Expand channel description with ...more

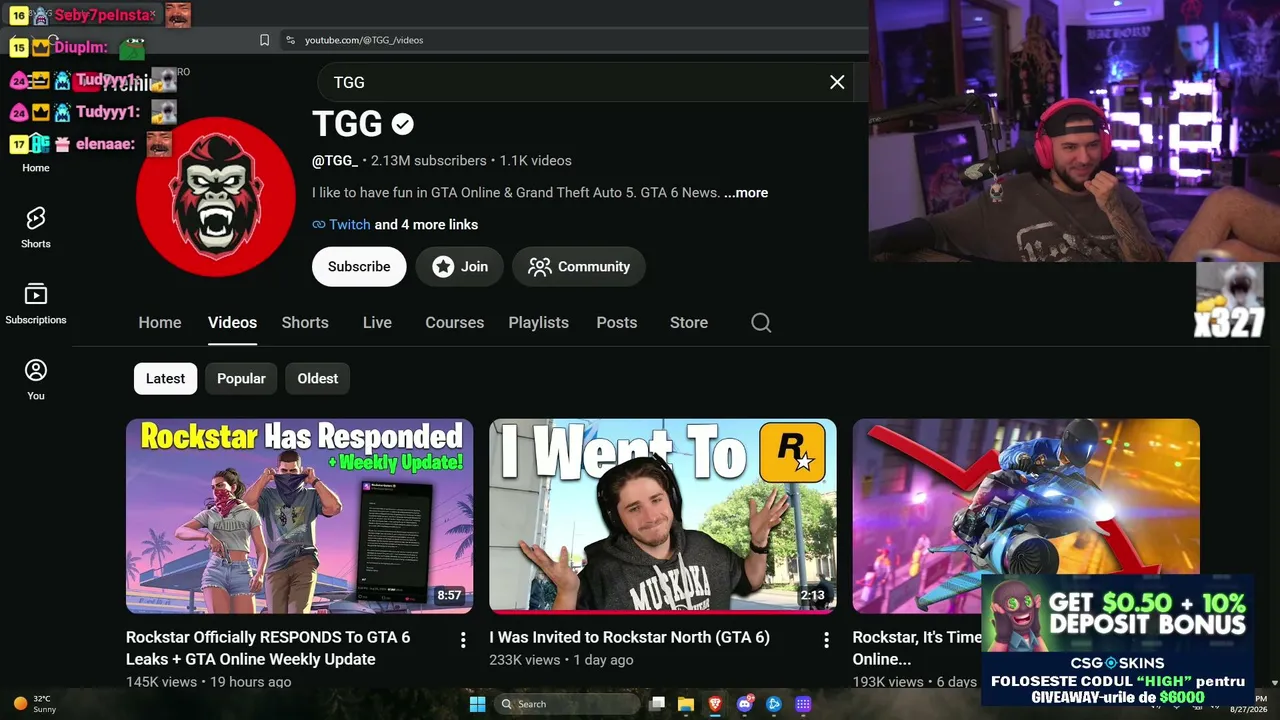click(x=746, y=193)
